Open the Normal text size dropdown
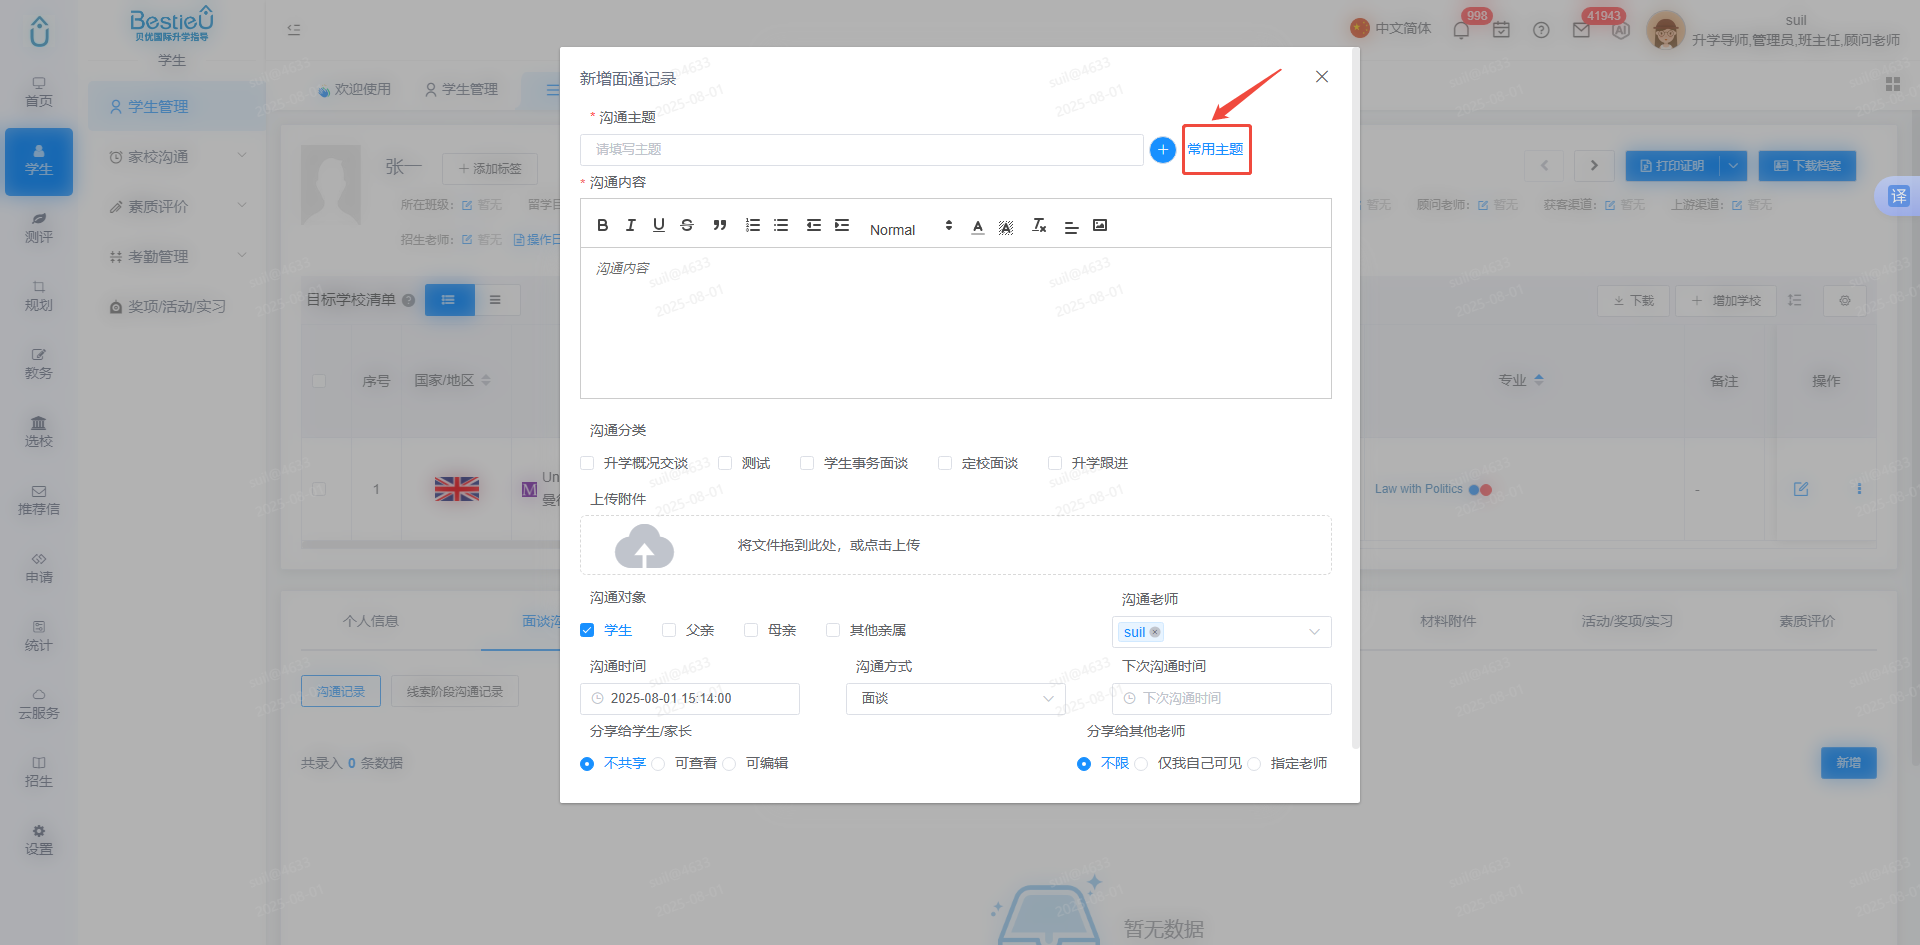The width and height of the screenshot is (1920, 945). [911, 229]
